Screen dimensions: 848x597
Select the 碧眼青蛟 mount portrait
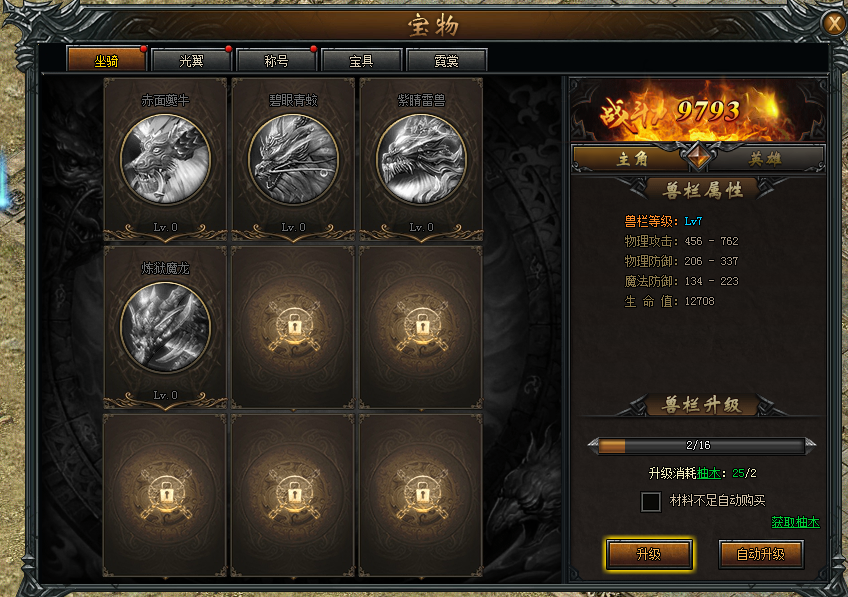pos(293,160)
